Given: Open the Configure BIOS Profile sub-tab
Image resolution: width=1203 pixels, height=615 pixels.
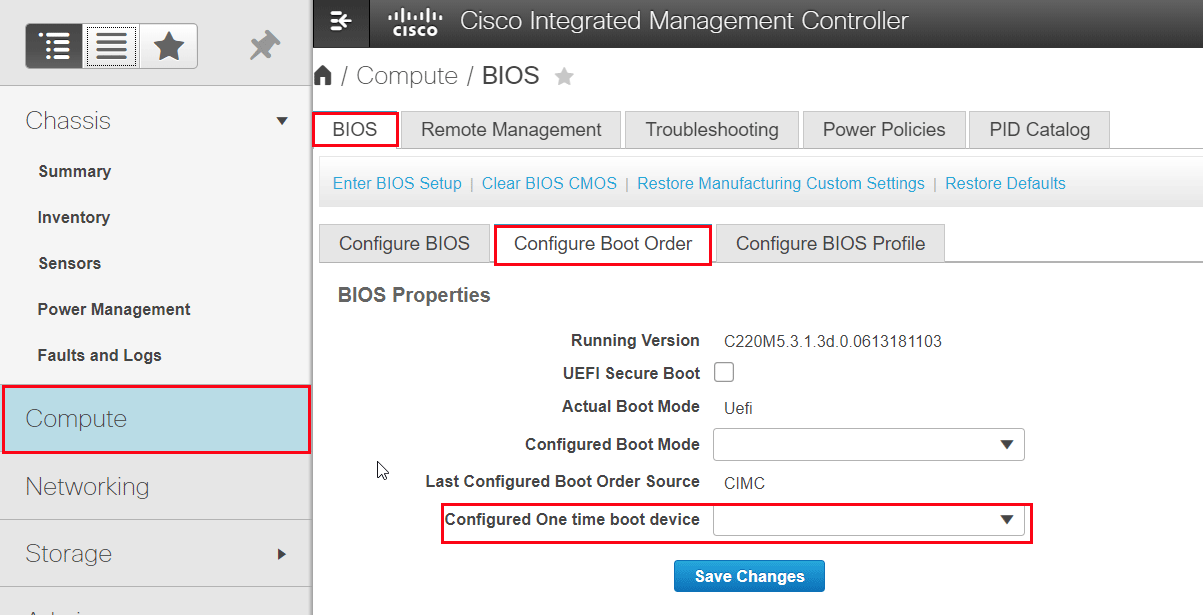Looking at the screenshot, I should [x=831, y=244].
